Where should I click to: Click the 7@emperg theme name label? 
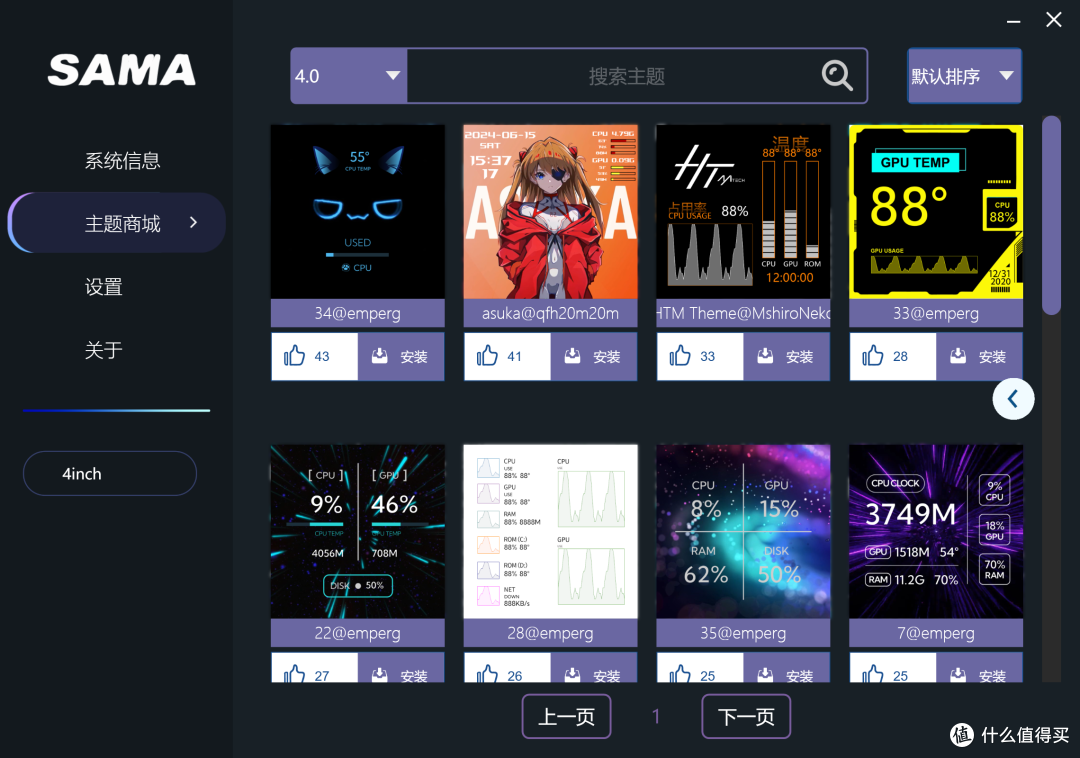(936, 633)
